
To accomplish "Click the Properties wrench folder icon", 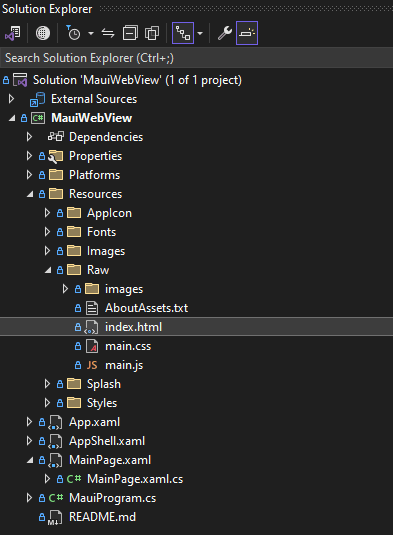I will [56, 156].
